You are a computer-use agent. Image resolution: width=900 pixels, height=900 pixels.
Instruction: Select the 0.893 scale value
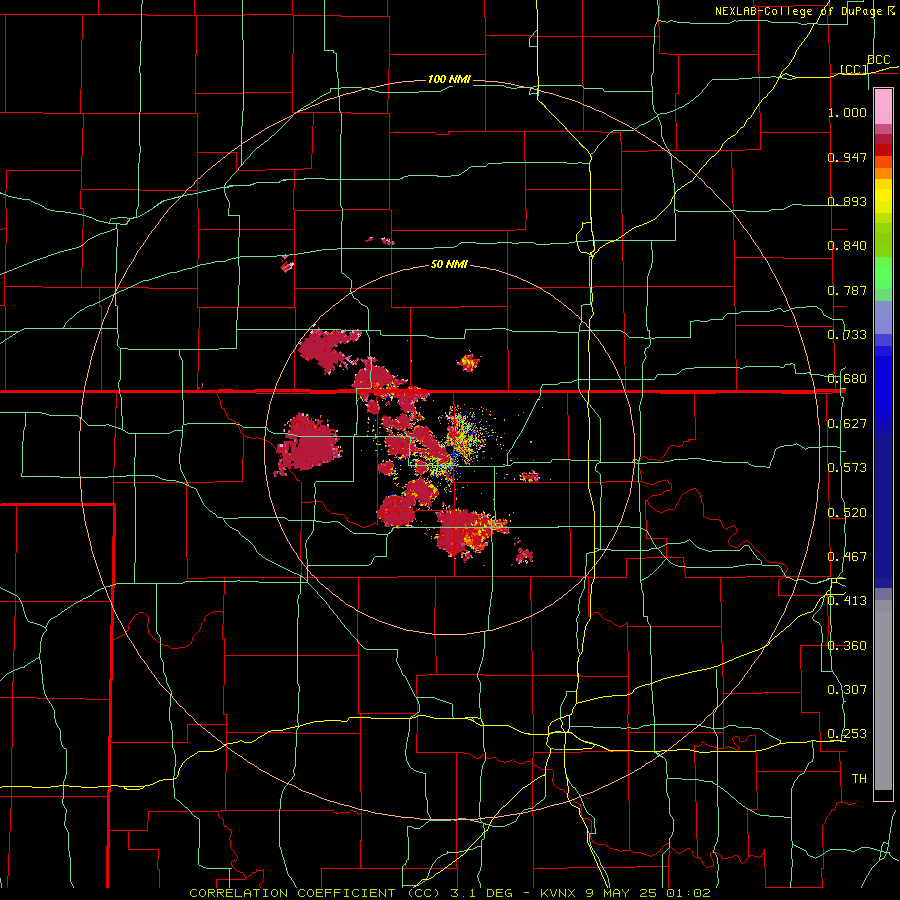tap(847, 201)
